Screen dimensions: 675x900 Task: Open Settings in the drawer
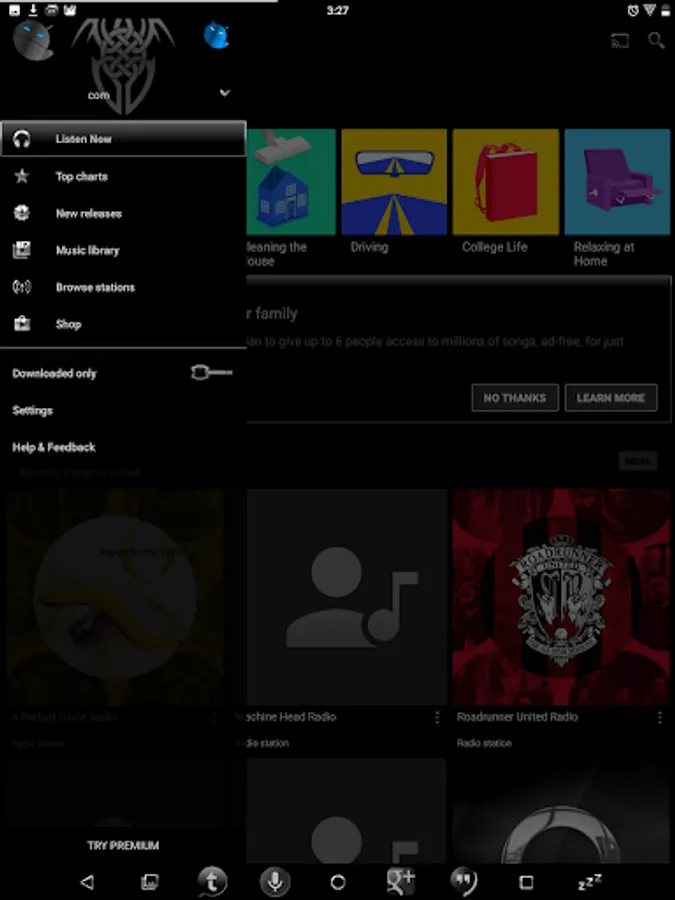(32, 410)
